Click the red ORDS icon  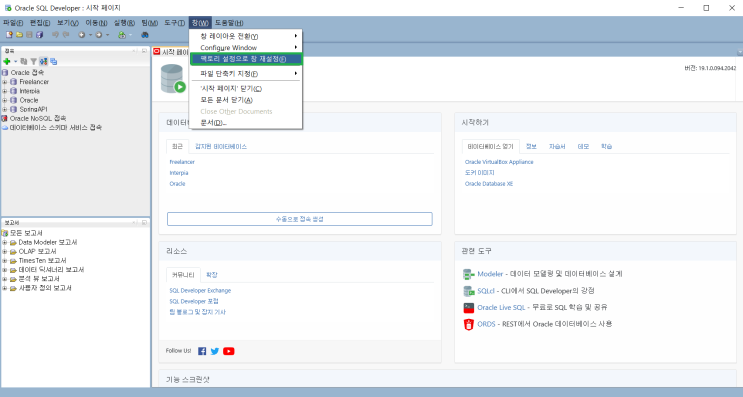[x=469, y=324]
